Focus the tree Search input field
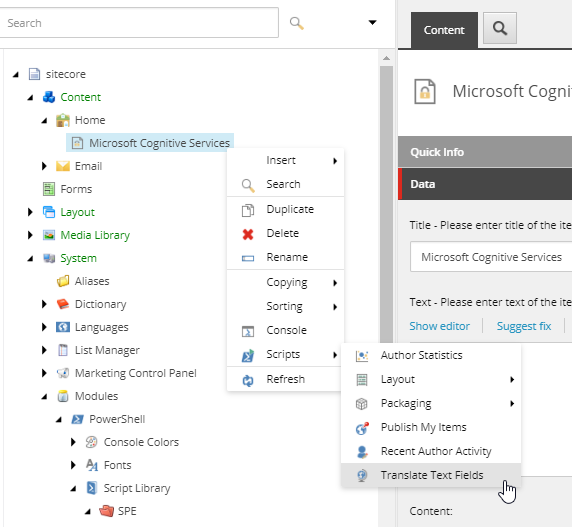 139,23
